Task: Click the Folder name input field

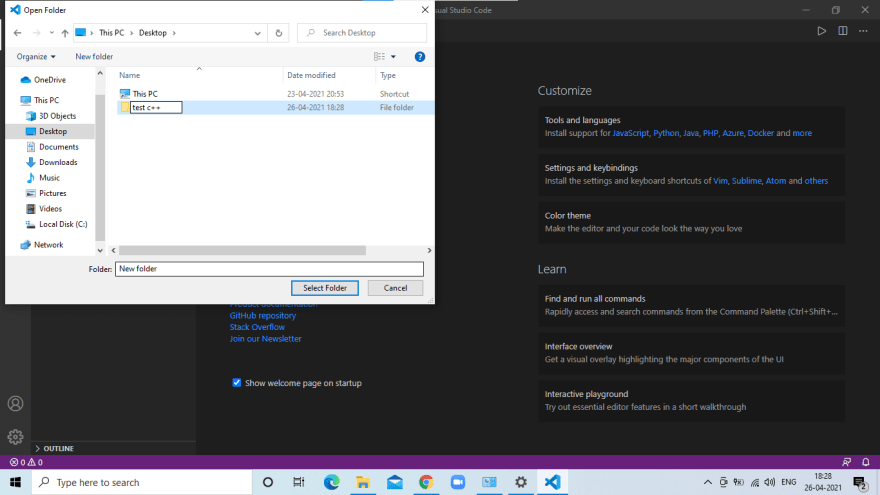Action: coord(269,269)
